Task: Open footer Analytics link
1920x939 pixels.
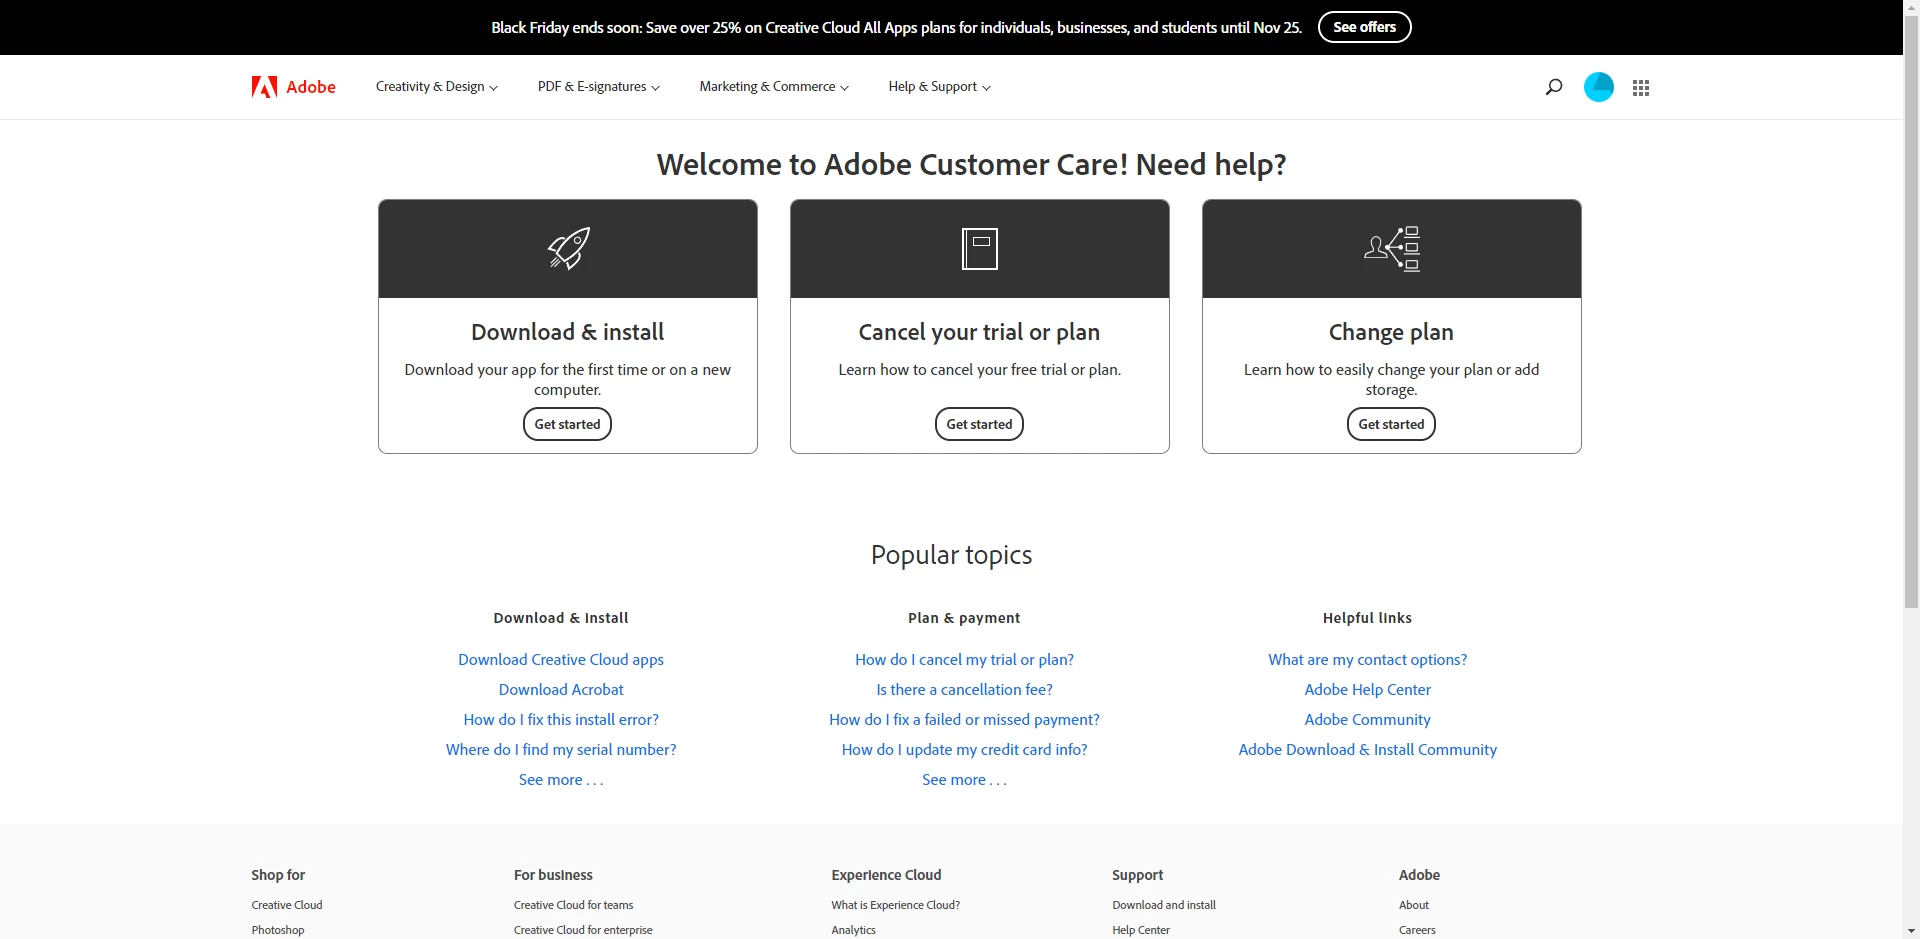Action: pos(853,930)
